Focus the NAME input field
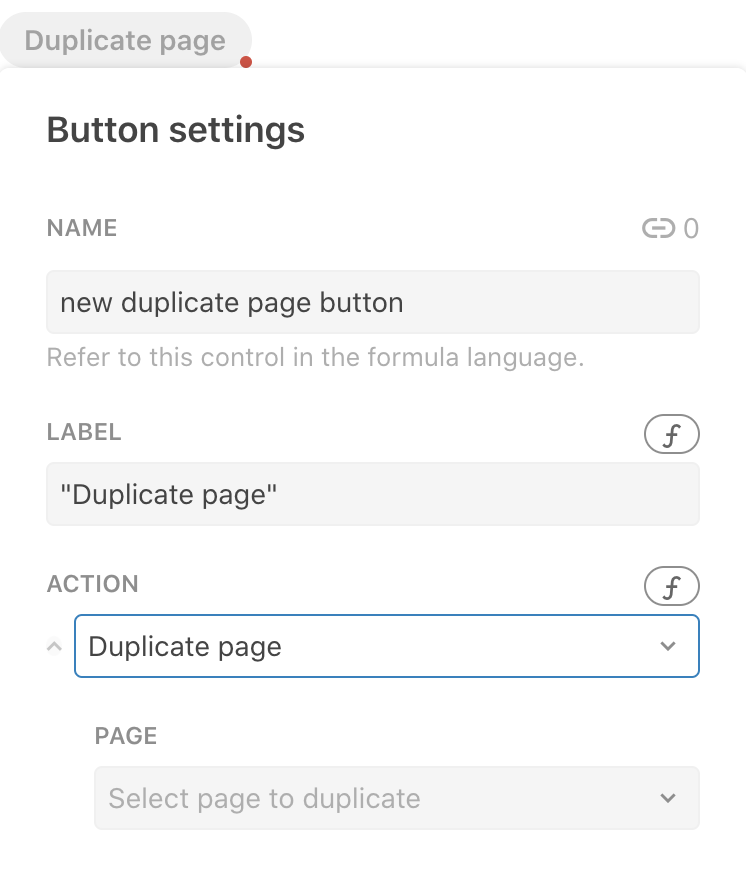Screen dimensions: 746x870 (x=373, y=302)
